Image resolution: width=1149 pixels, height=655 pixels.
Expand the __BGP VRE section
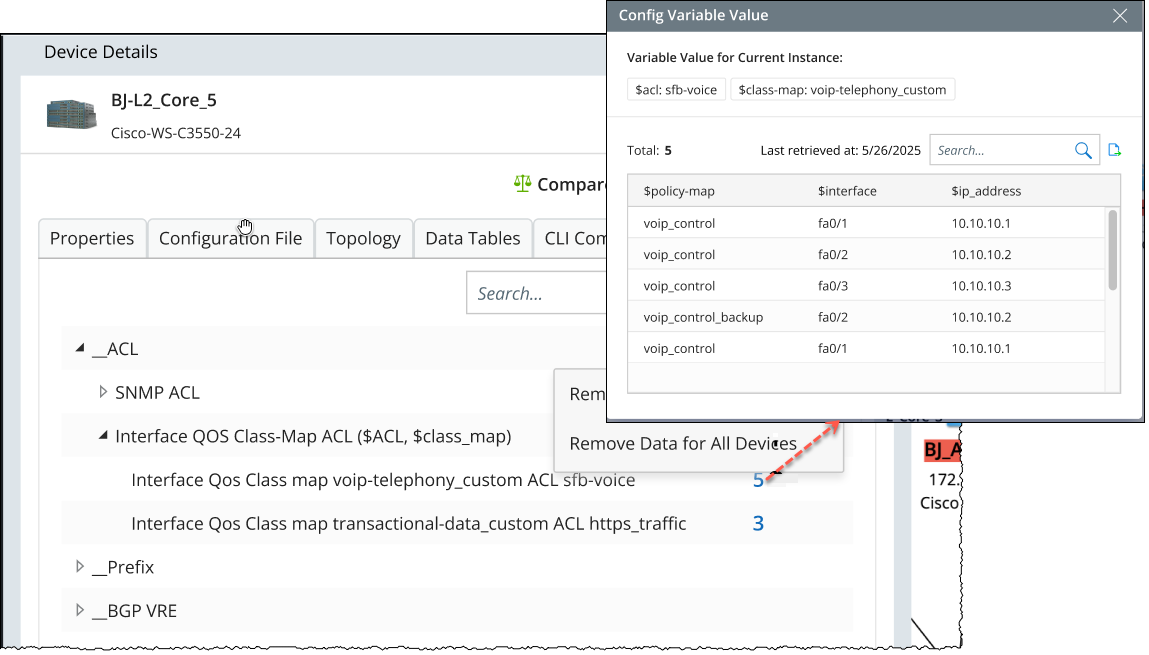click(x=80, y=610)
